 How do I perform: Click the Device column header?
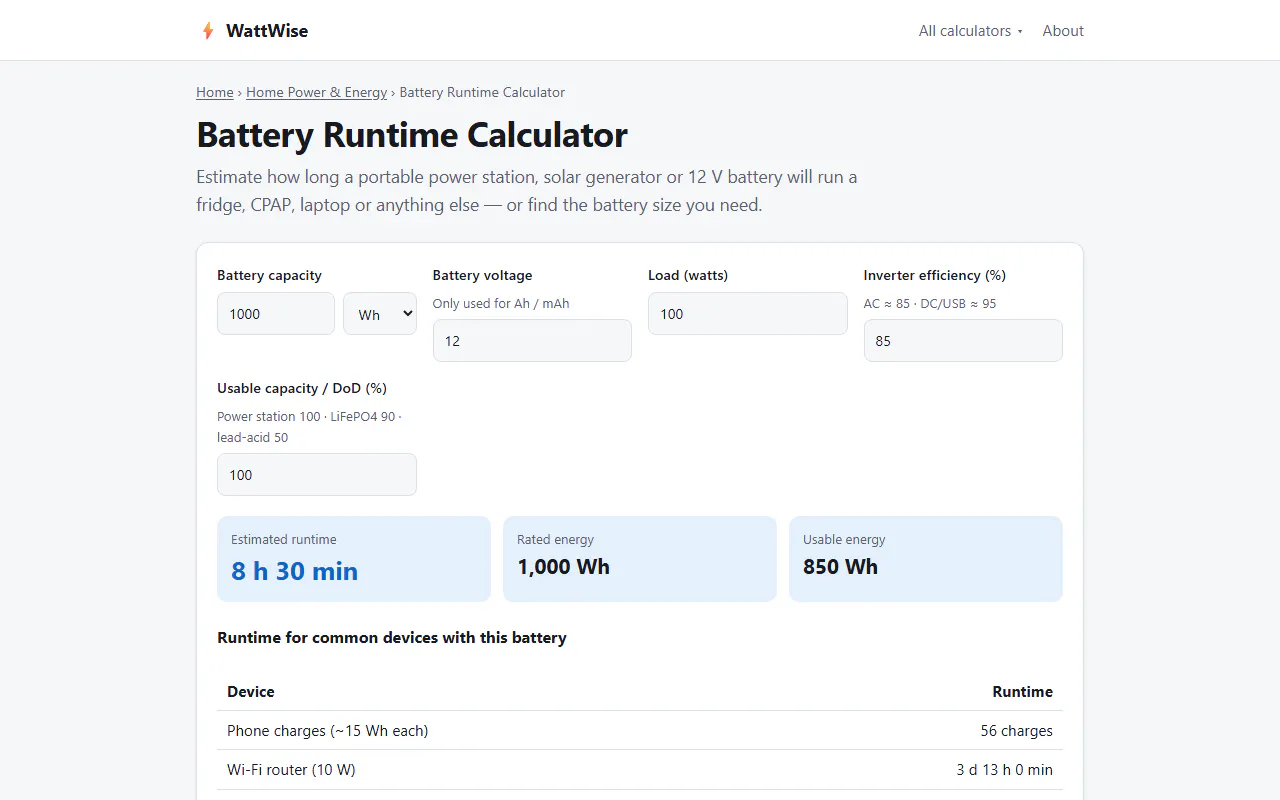click(x=251, y=692)
